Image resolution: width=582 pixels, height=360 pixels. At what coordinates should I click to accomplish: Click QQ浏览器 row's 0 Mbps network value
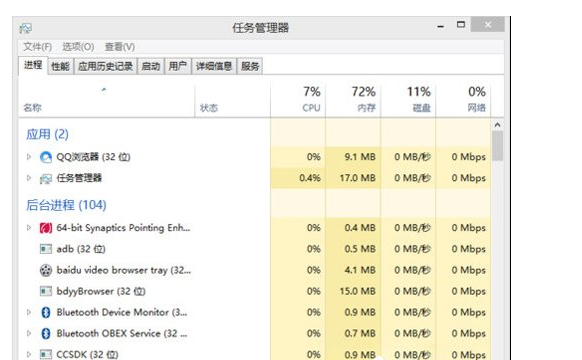pos(468,157)
